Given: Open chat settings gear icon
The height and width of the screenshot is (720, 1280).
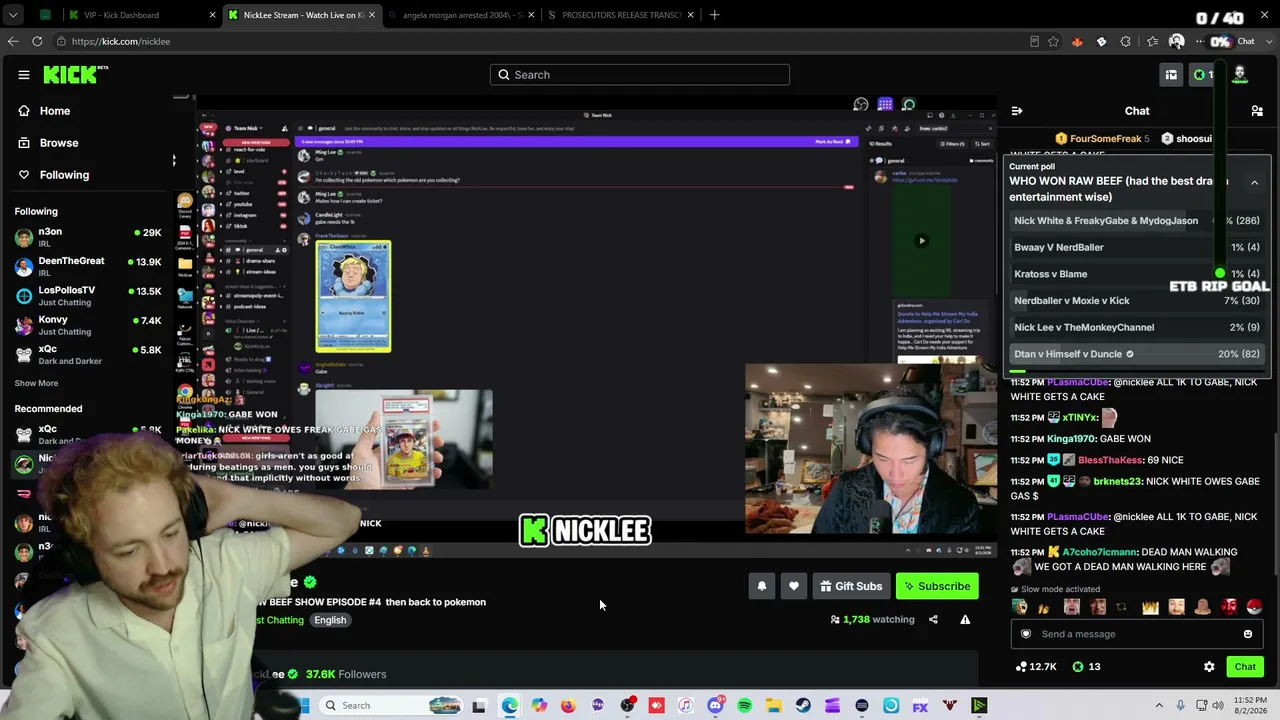Looking at the screenshot, I should pyautogui.click(x=1209, y=667).
